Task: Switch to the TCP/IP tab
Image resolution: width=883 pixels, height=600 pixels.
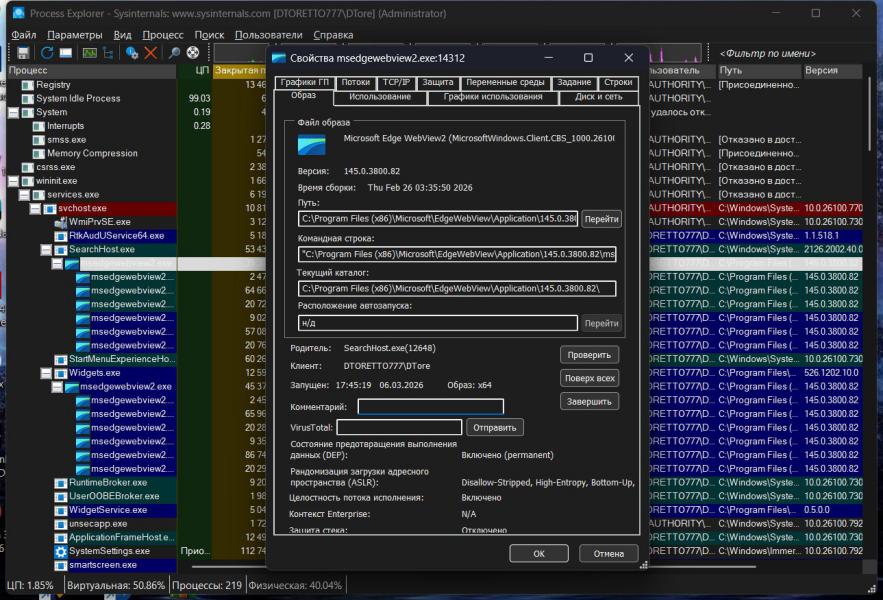Action: 396,83
